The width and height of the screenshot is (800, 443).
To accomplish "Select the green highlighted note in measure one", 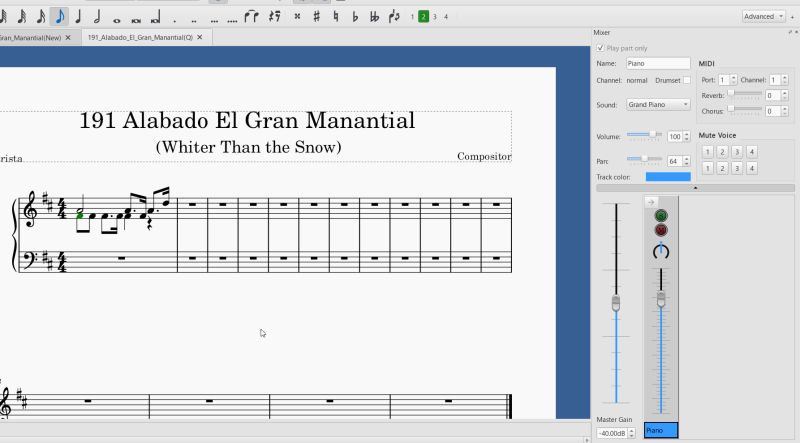I will [80, 216].
